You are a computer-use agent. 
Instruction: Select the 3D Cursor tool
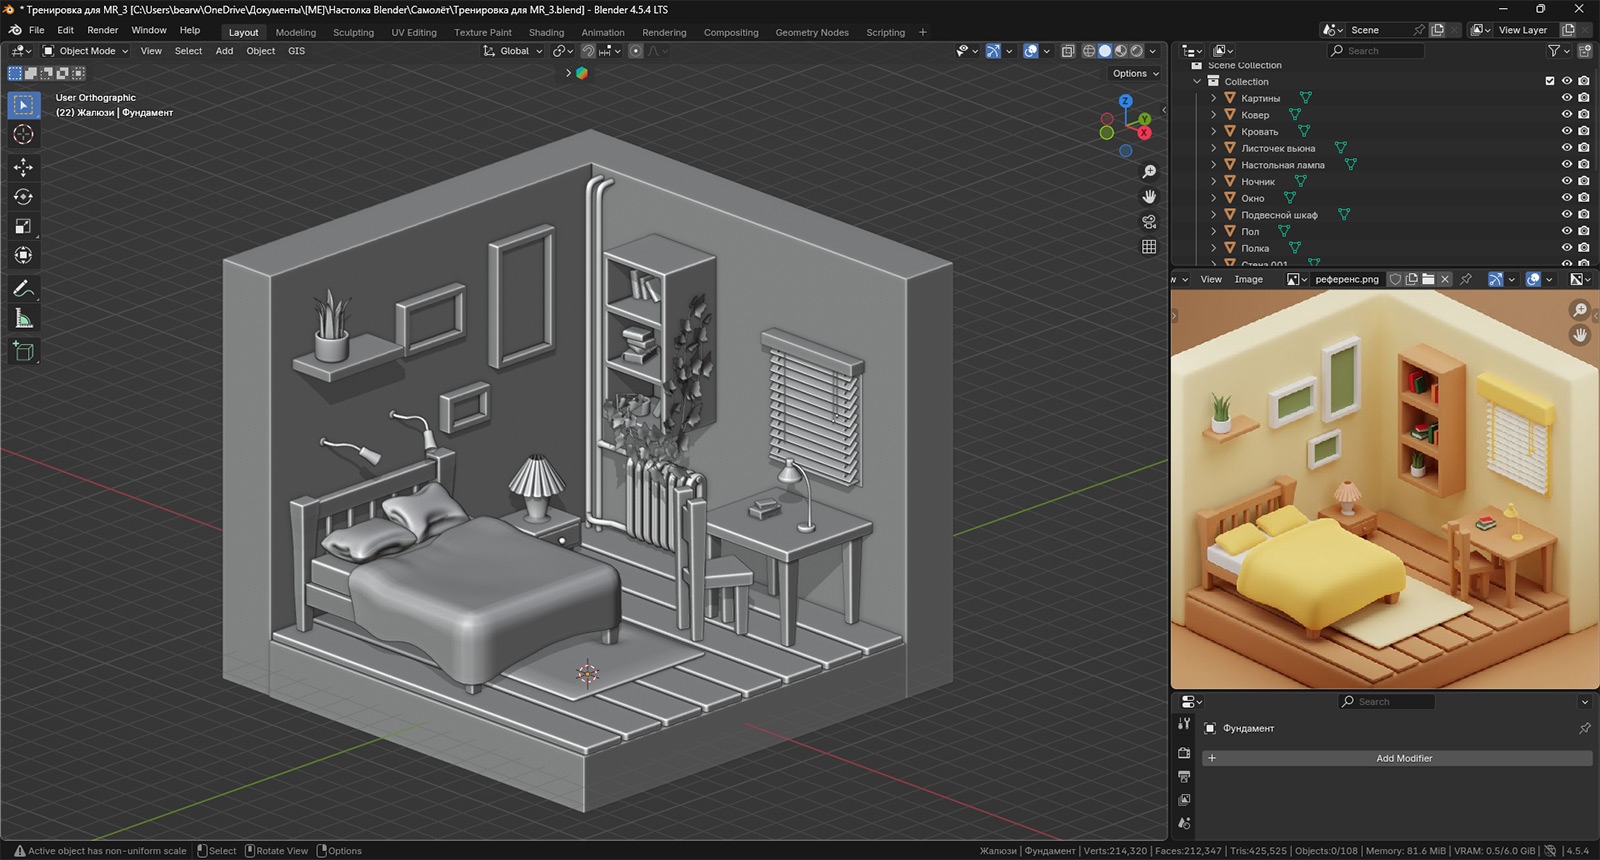click(x=23, y=135)
